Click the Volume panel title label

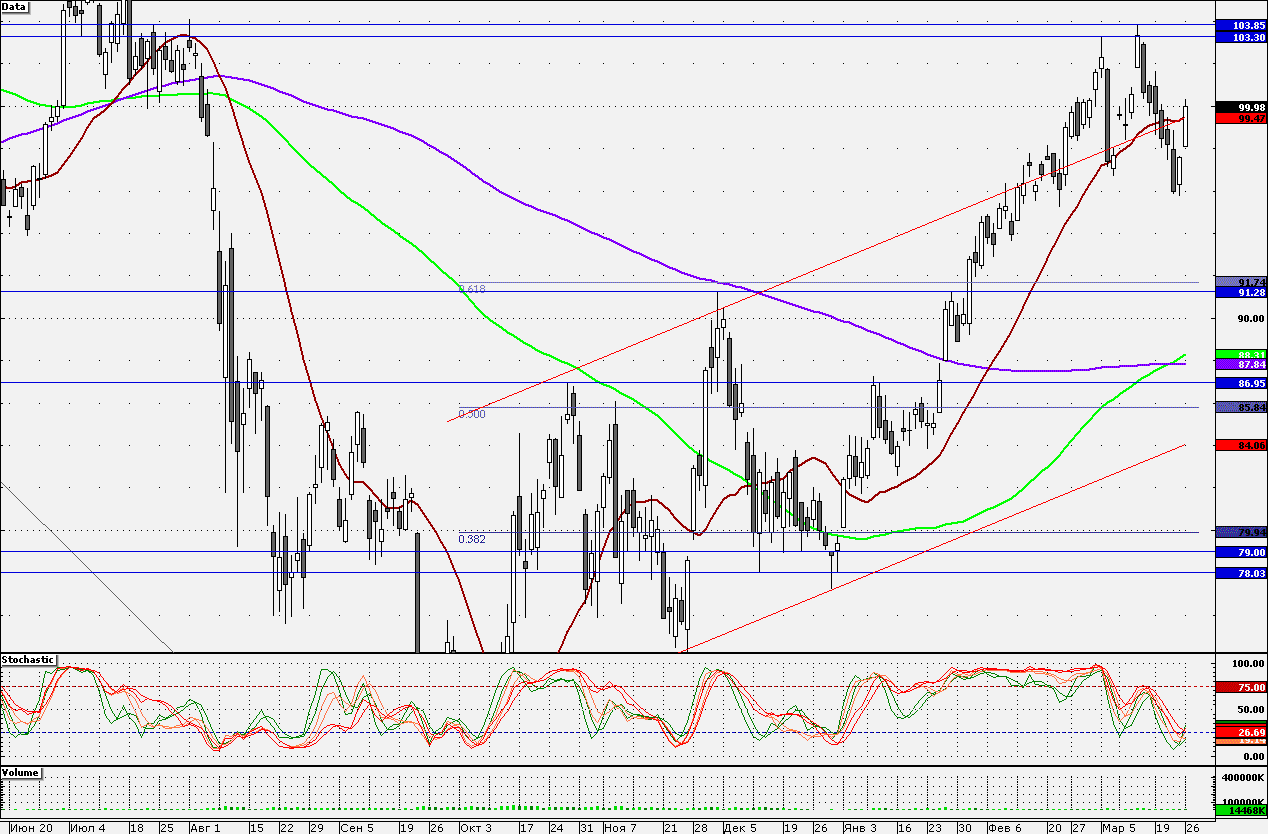pos(19,774)
